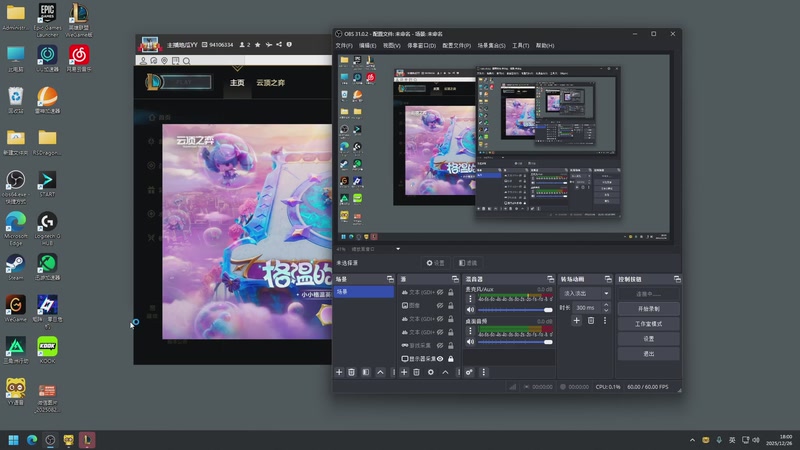800x450 pixels.
Task: Open transition properties three-dot menu
Action: pyautogui.click(x=605, y=320)
